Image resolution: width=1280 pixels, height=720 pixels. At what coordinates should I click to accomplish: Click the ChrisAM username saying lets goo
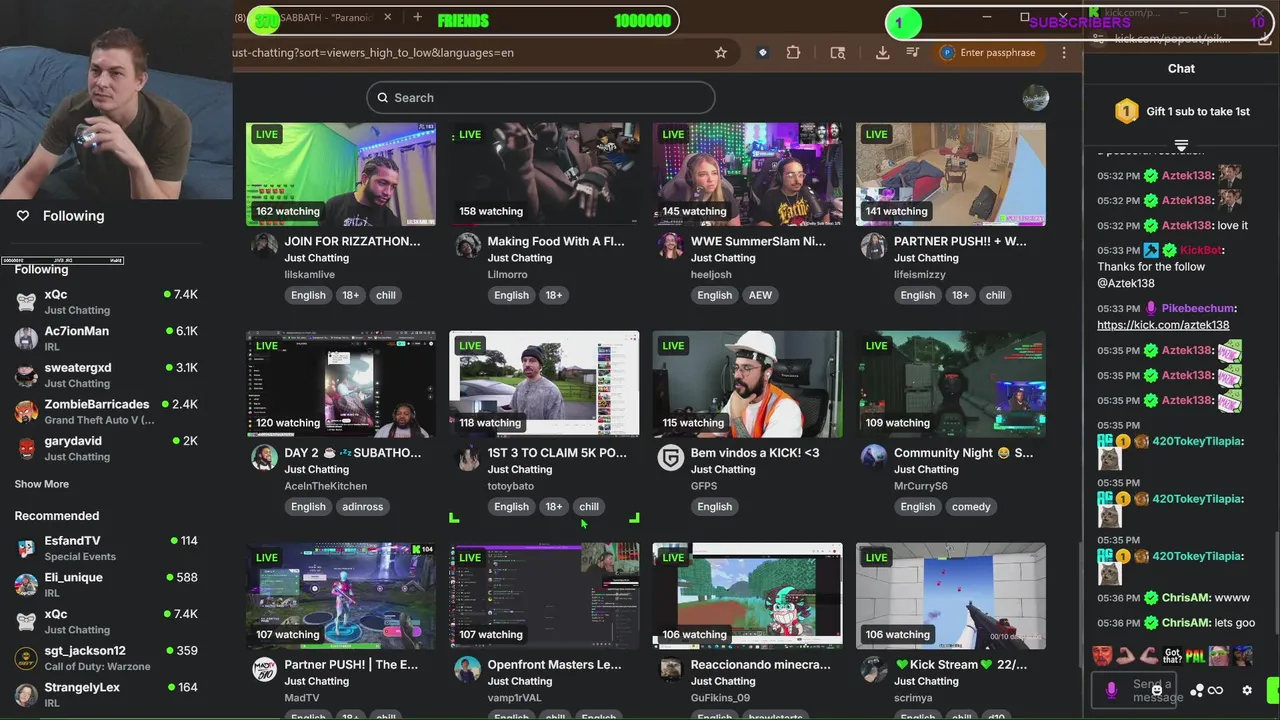[1185, 623]
